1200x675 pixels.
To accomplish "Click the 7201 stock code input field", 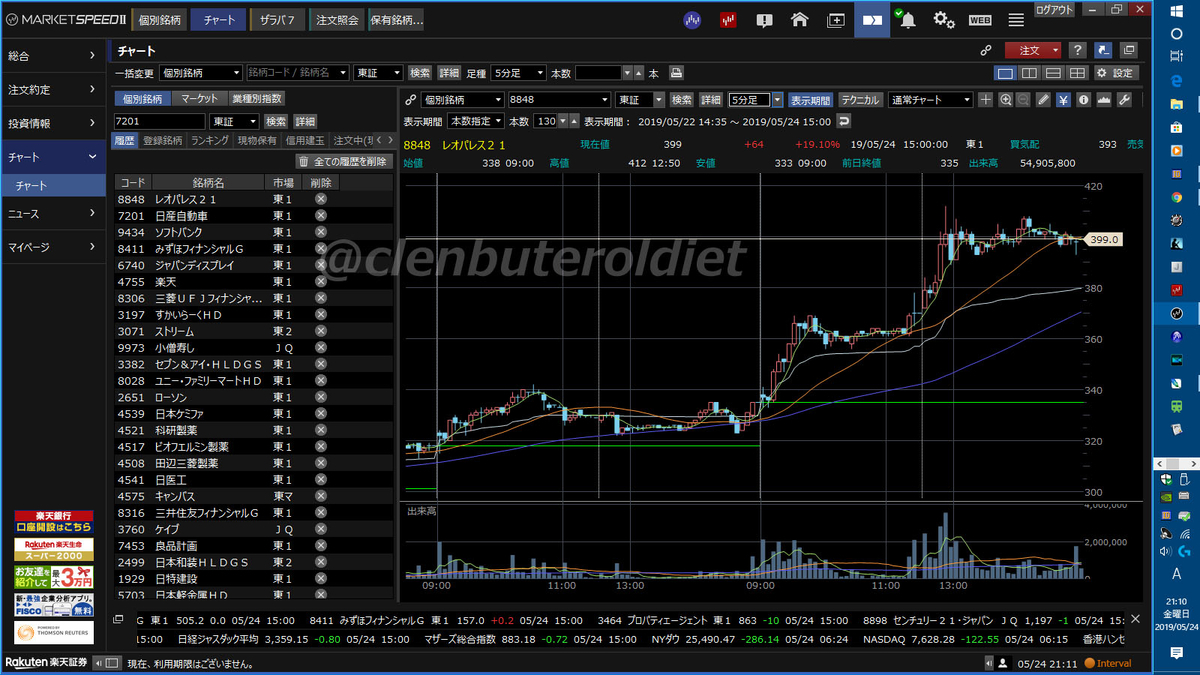I will pos(161,121).
